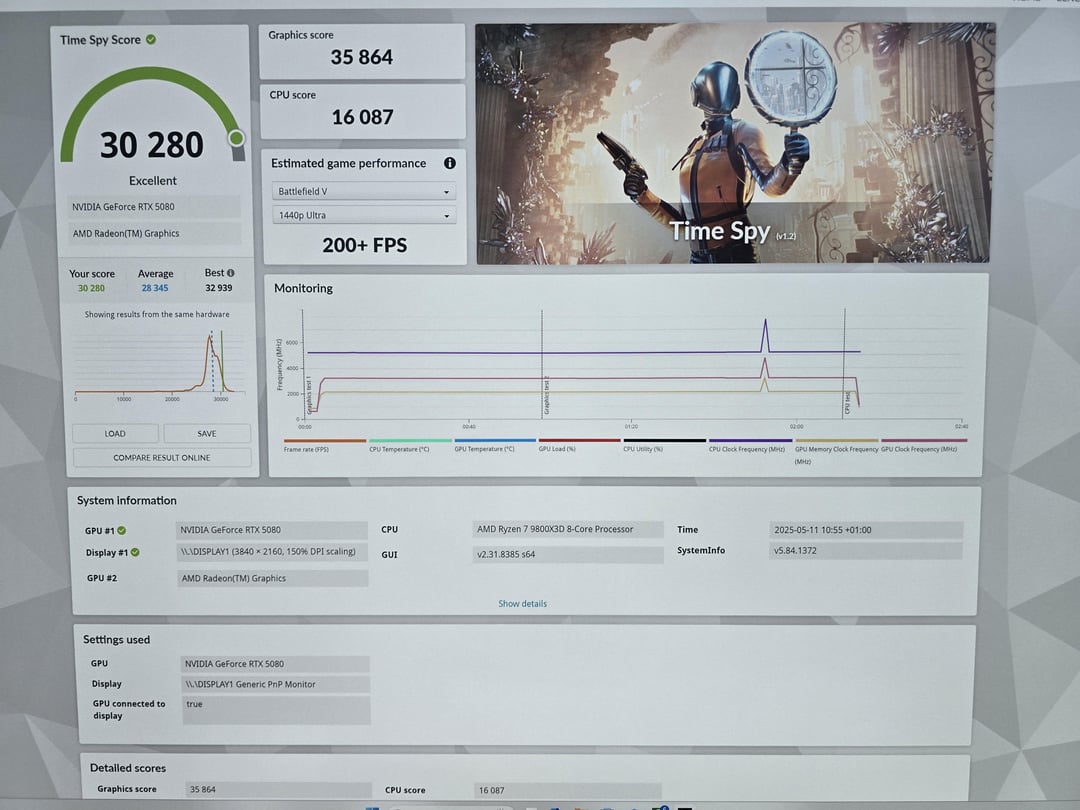This screenshot has width=1080, height=810.
Task: Click the Detailed scores Graphics score 35 864
Action: [x=278, y=789]
